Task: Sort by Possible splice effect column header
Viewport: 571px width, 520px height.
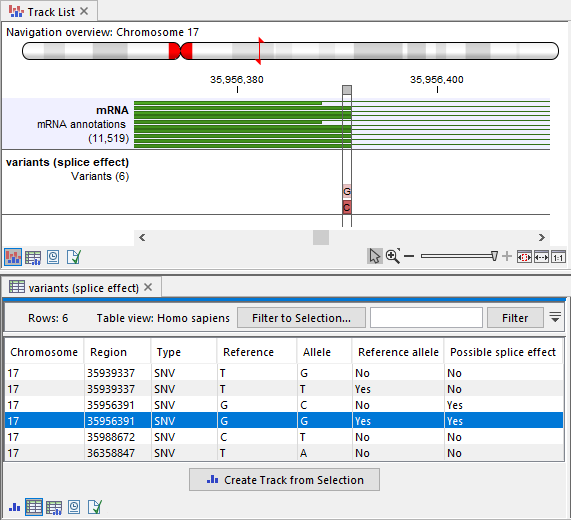Action: [503, 352]
